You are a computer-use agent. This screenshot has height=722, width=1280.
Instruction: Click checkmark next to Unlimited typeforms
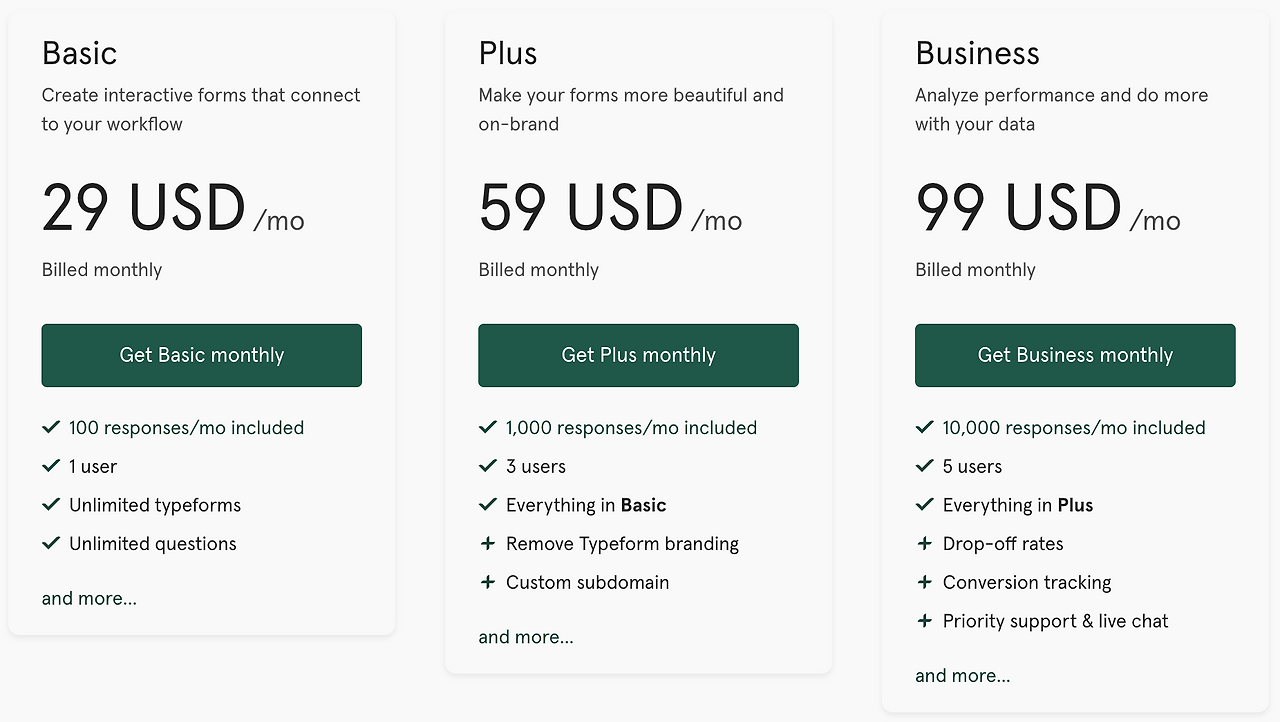point(51,505)
